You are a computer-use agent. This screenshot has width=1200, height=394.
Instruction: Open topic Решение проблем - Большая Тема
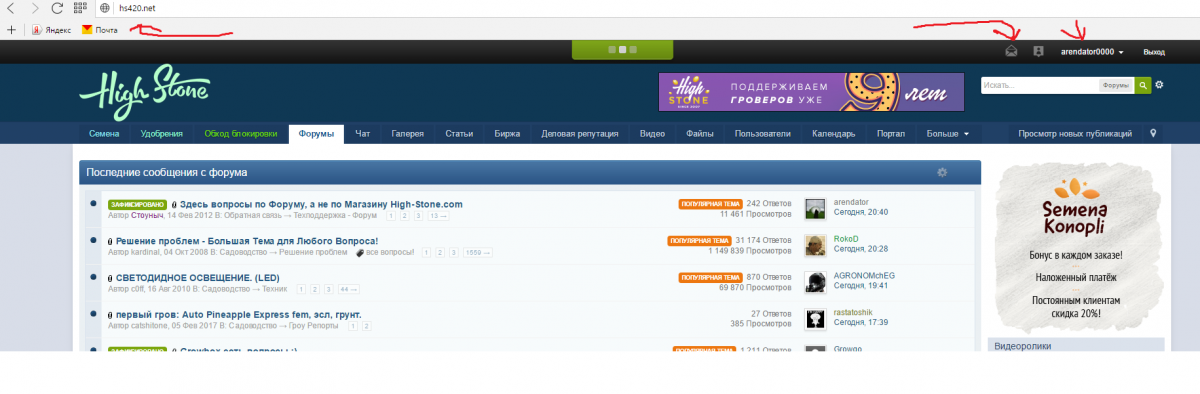pyautogui.click(x=247, y=241)
